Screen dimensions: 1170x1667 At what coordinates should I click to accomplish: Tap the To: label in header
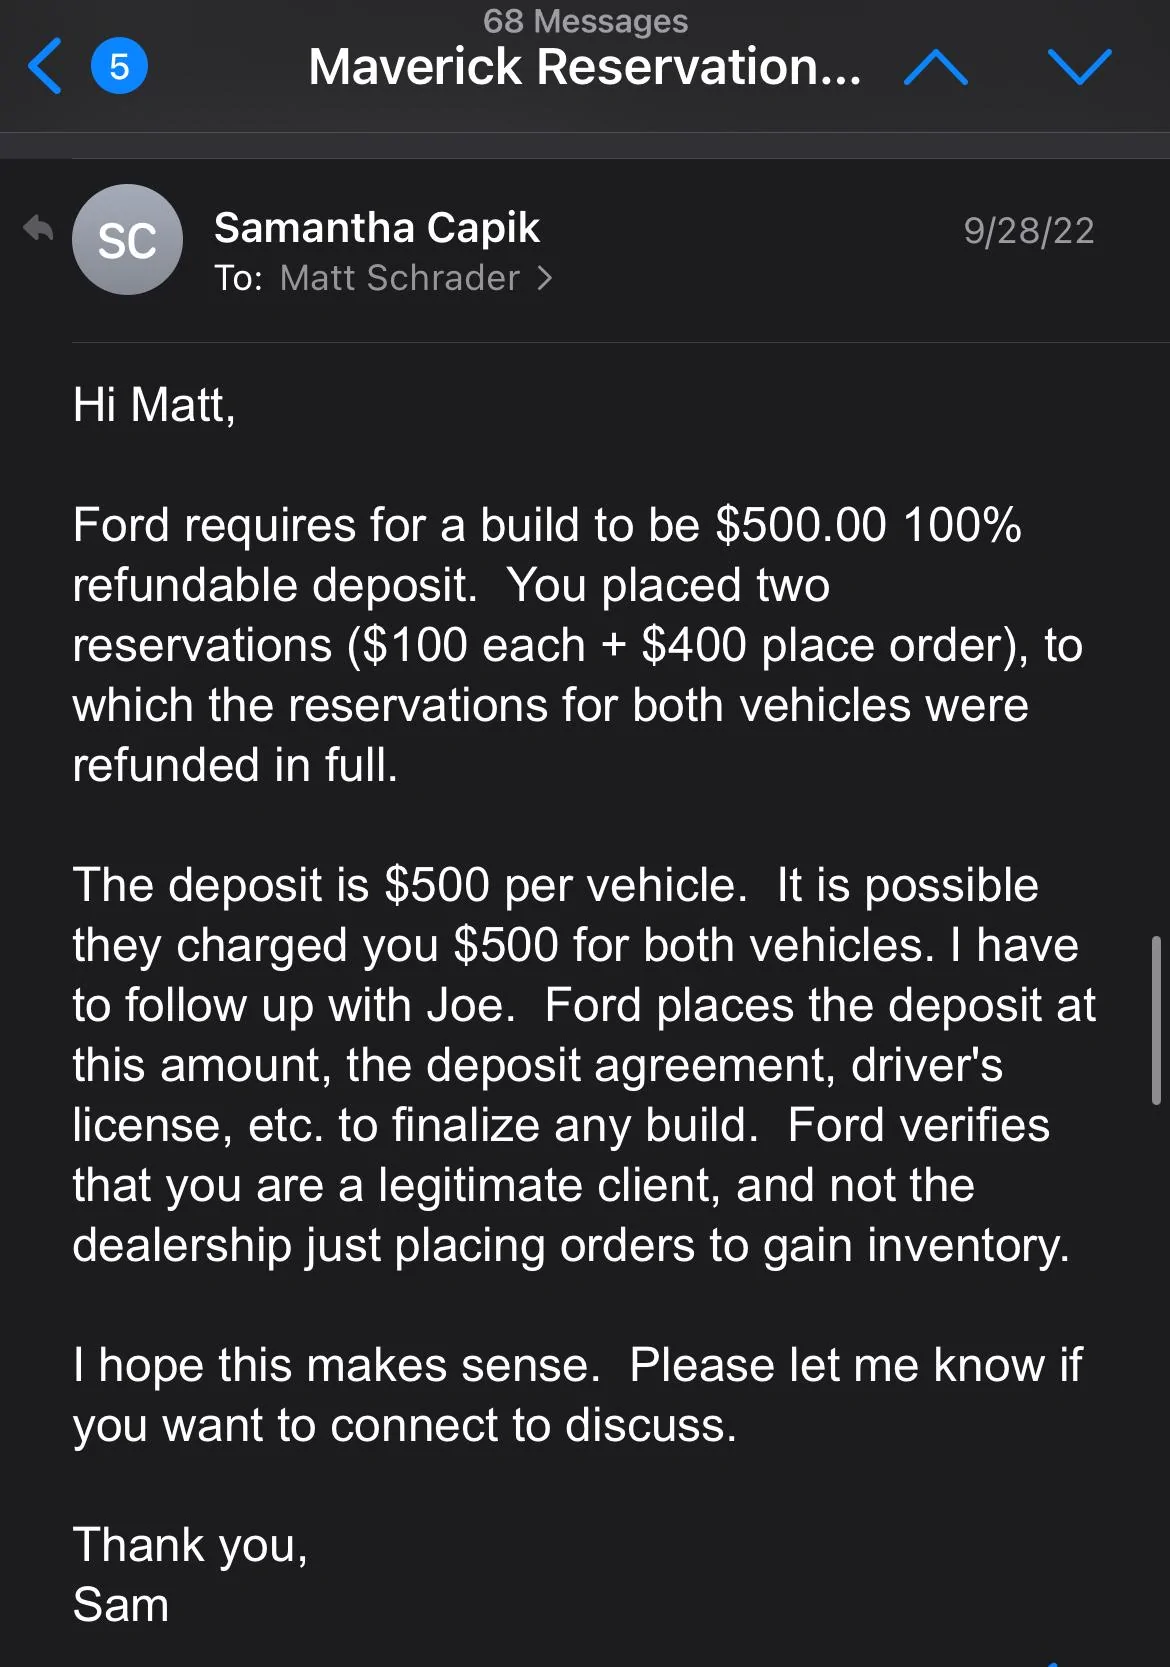click(x=239, y=278)
